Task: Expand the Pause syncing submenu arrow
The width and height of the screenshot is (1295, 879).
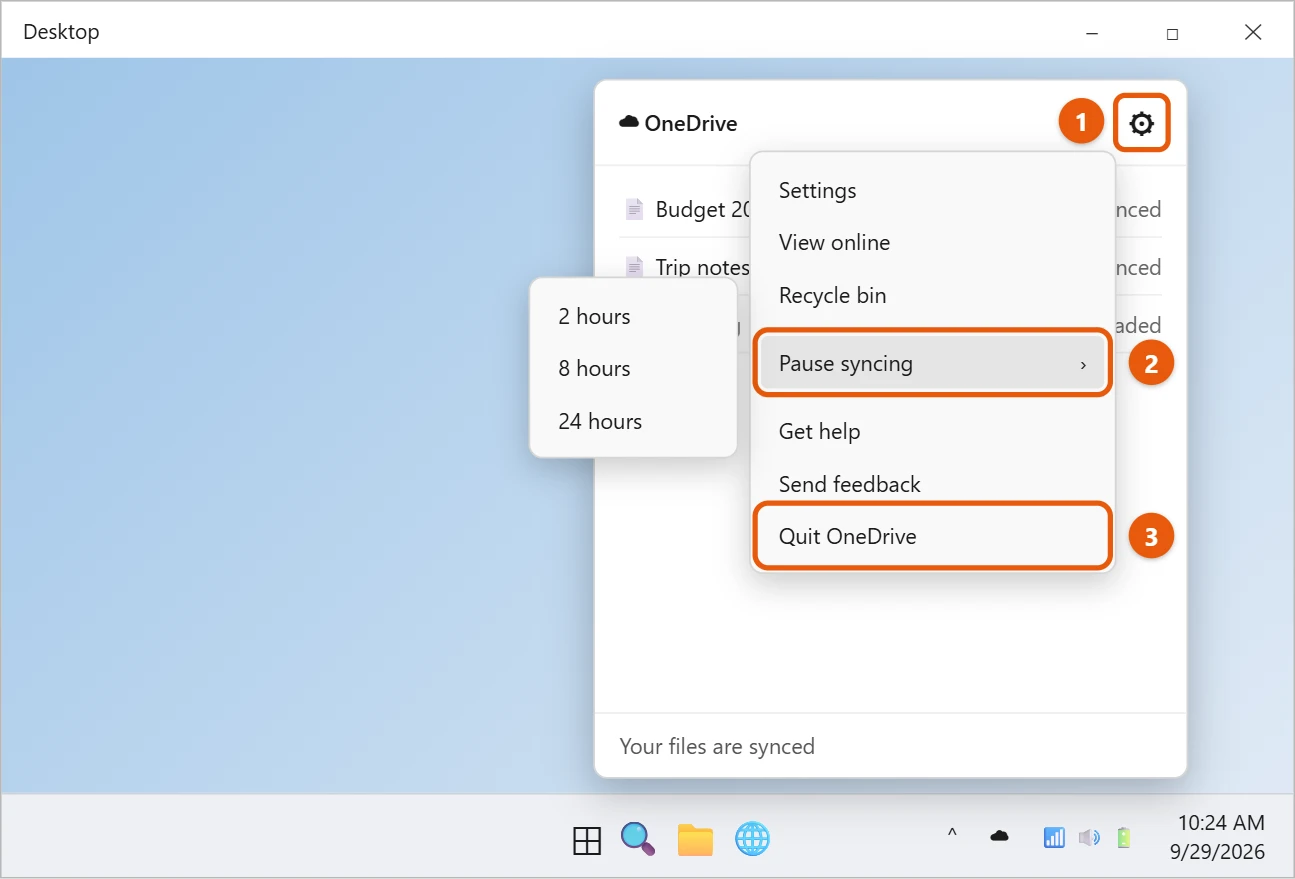Action: coord(1083,365)
